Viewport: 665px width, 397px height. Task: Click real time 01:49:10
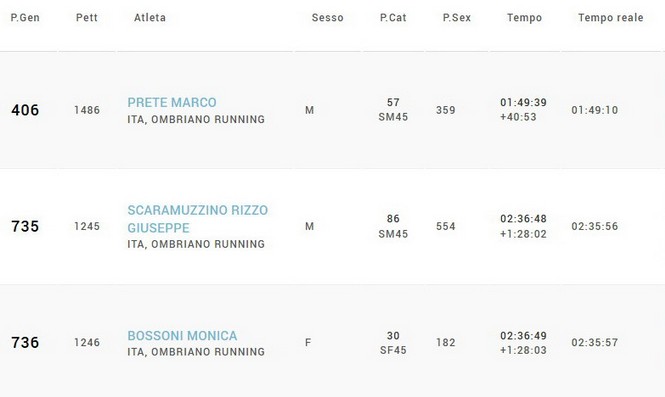point(595,110)
